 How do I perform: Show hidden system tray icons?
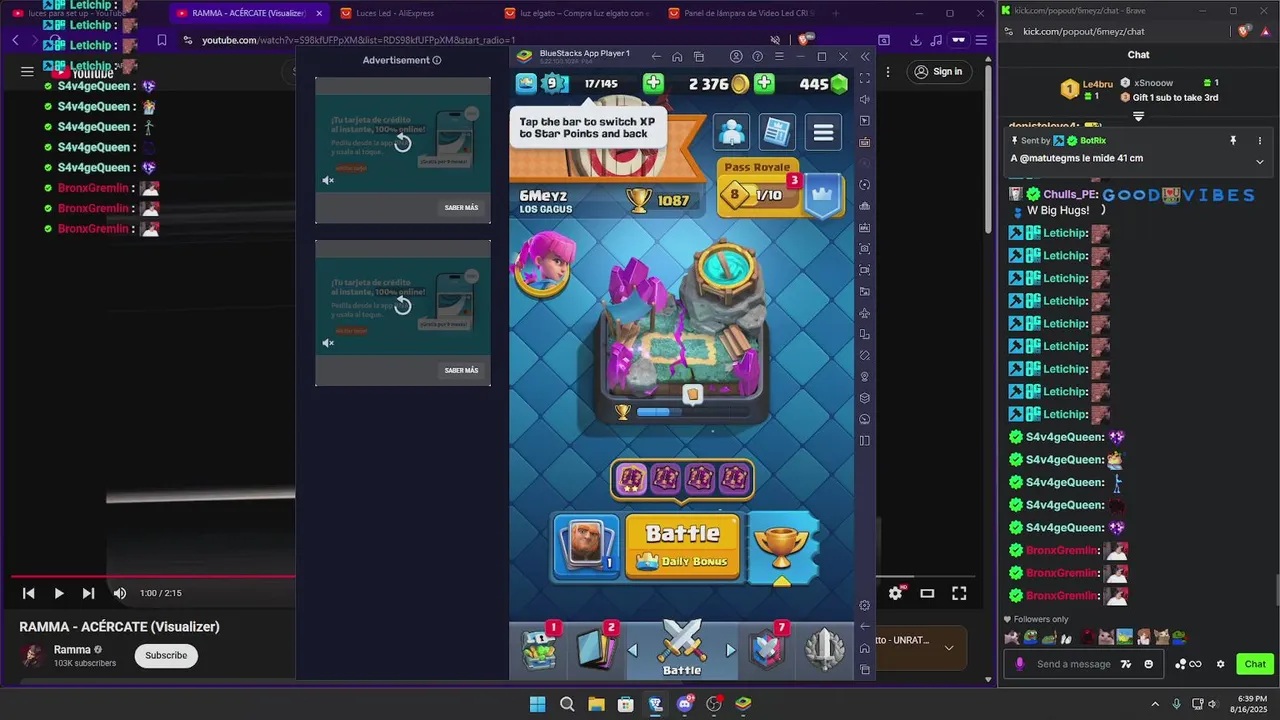pyautogui.click(x=1155, y=704)
